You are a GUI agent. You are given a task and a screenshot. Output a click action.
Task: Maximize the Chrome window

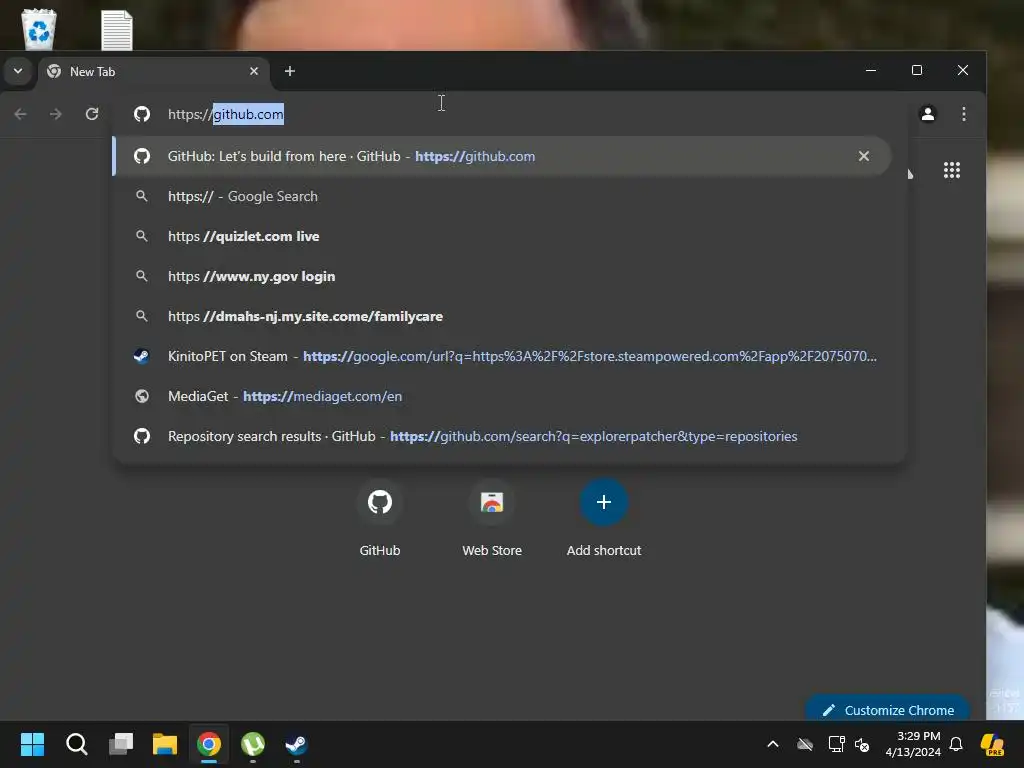point(917,70)
